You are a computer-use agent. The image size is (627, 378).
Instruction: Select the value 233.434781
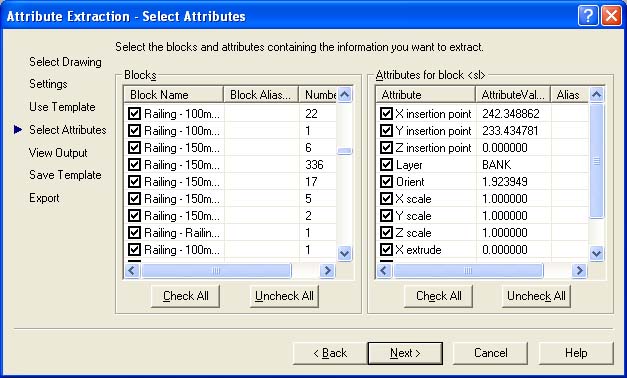pyautogui.click(x=510, y=130)
